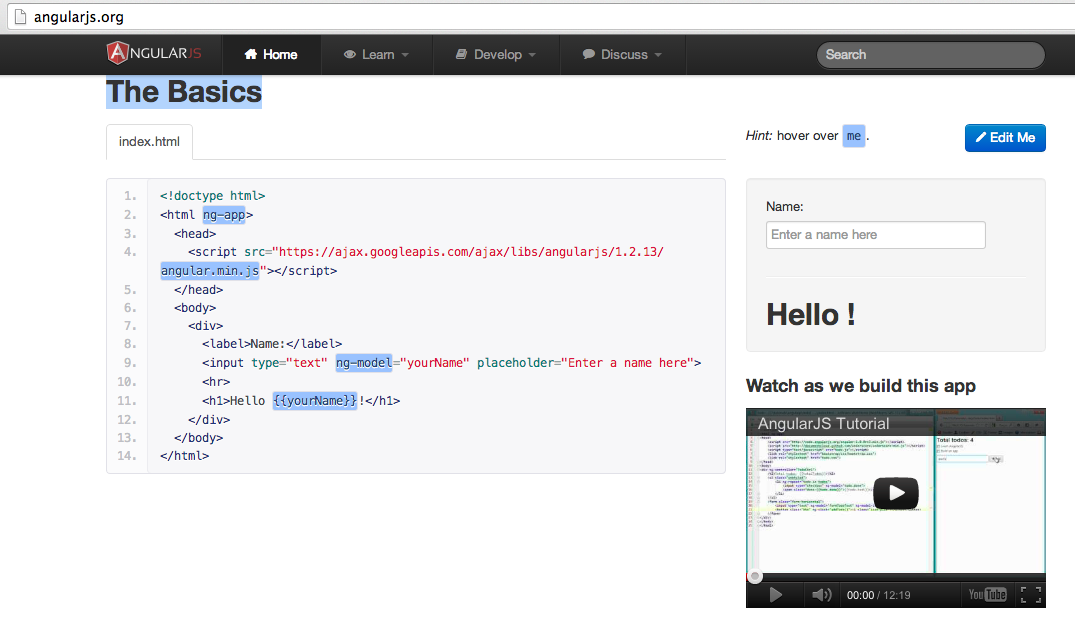Go to the Home nav item

tap(271, 55)
